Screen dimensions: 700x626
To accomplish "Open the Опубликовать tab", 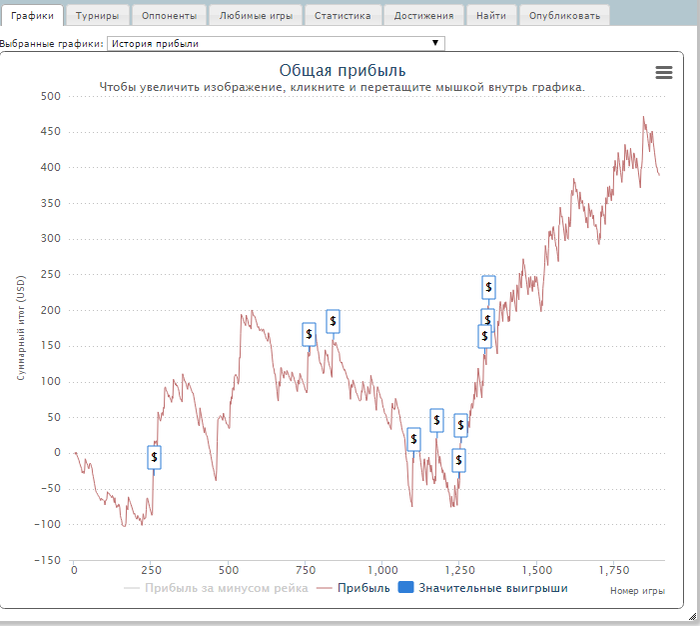I will [564, 16].
